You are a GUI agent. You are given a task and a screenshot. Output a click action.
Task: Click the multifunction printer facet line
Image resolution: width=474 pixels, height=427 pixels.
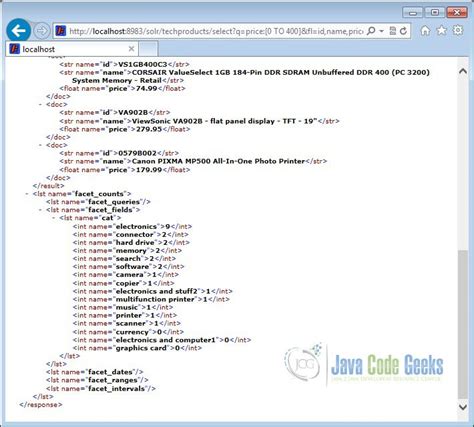tap(151, 299)
